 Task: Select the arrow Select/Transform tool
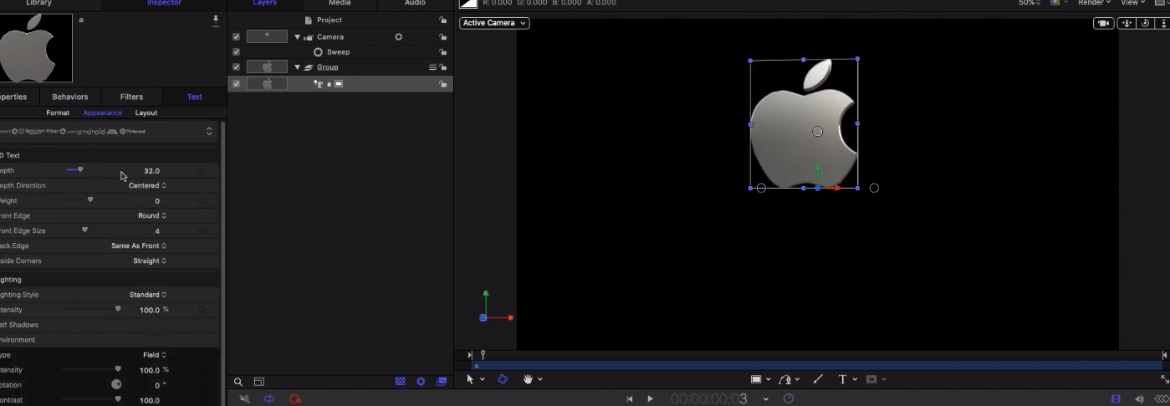pos(469,379)
